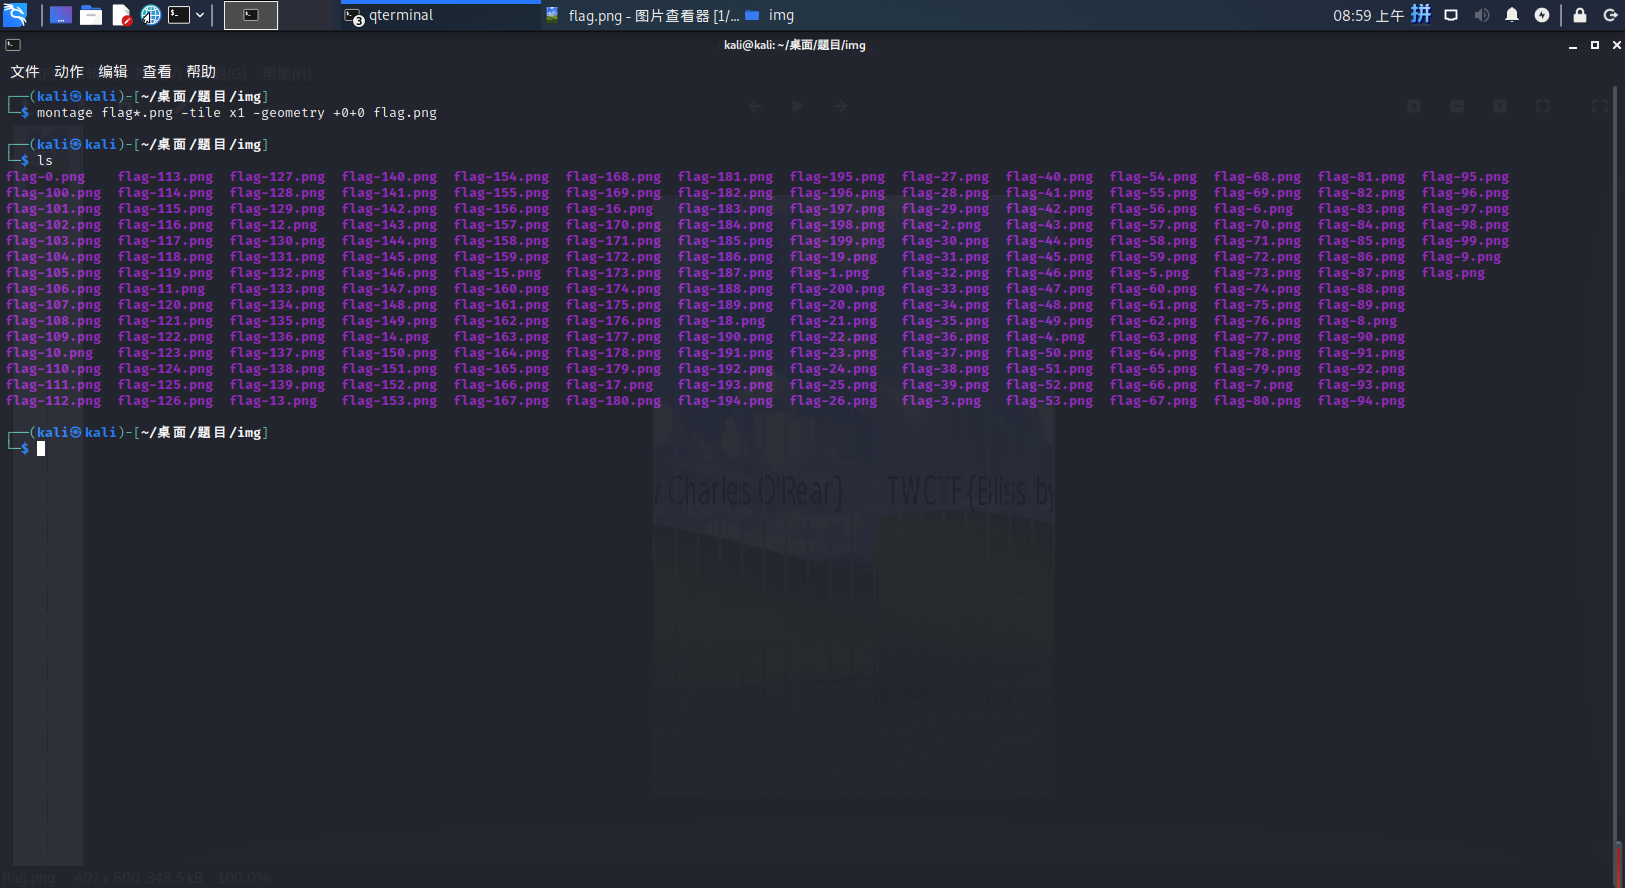
Task: Click the montage command line text
Action: [237, 113]
